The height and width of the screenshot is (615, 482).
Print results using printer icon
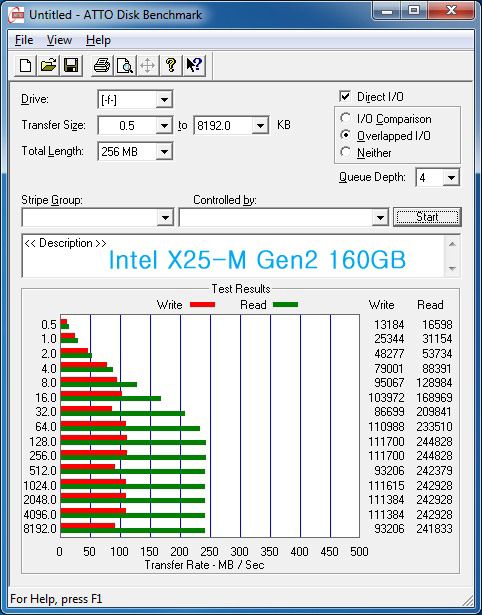point(102,65)
